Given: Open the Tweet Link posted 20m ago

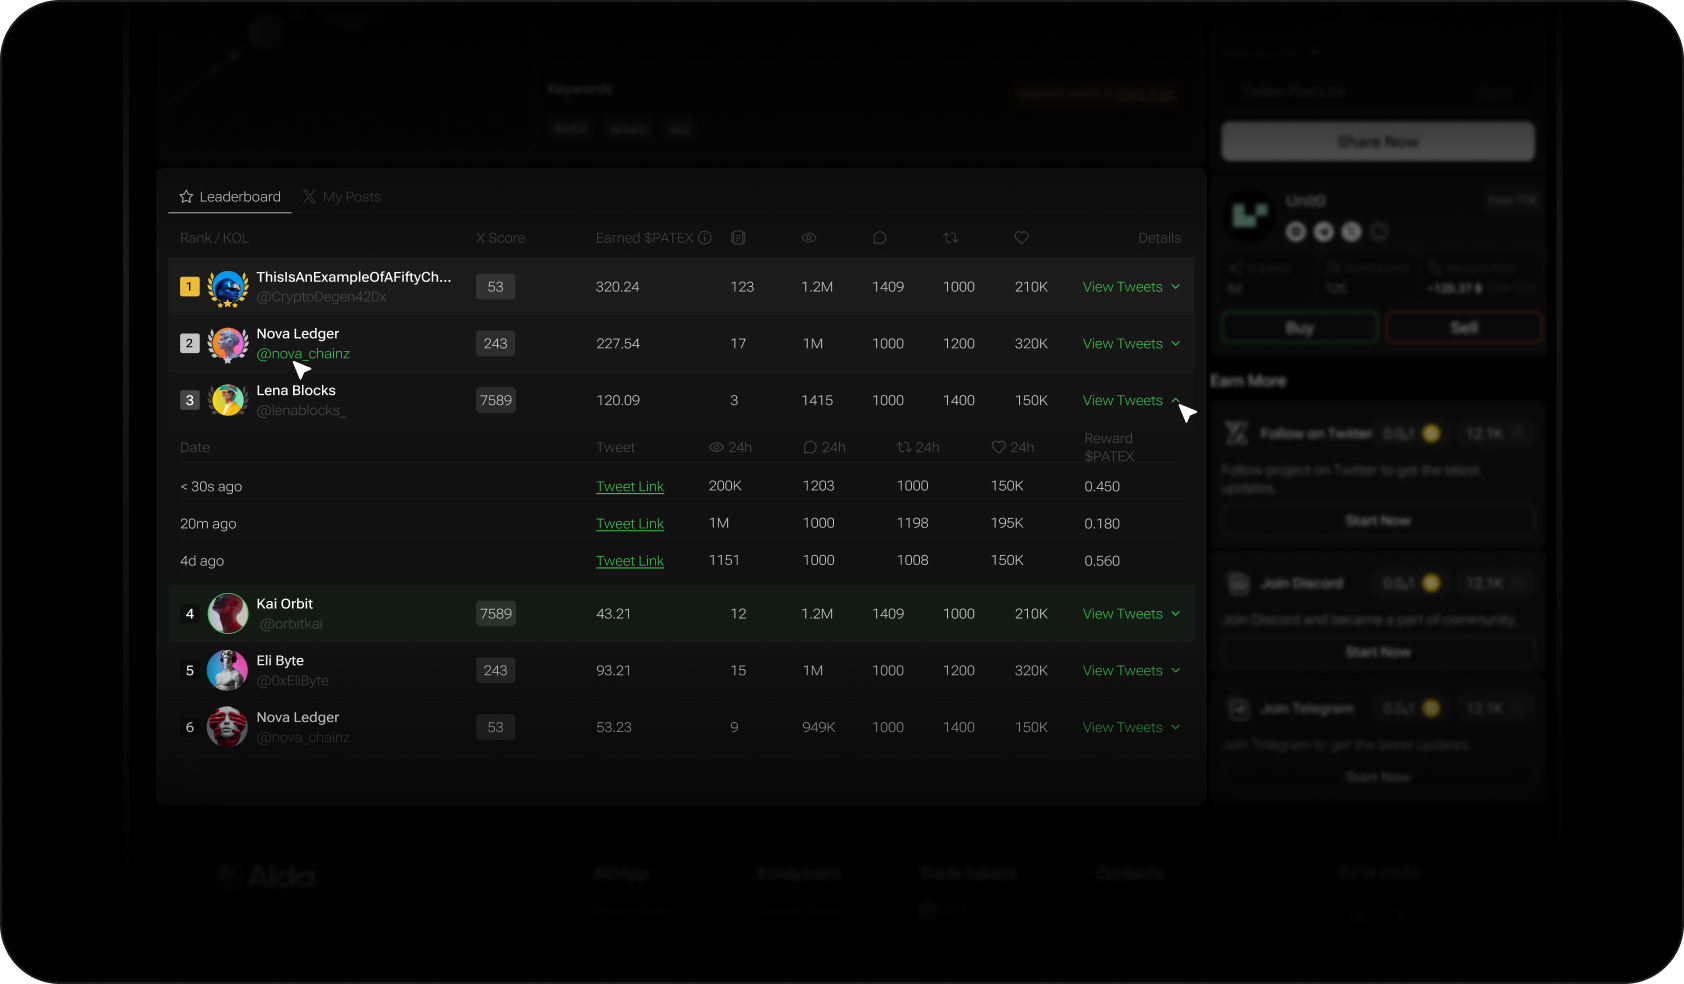Looking at the screenshot, I should 630,524.
